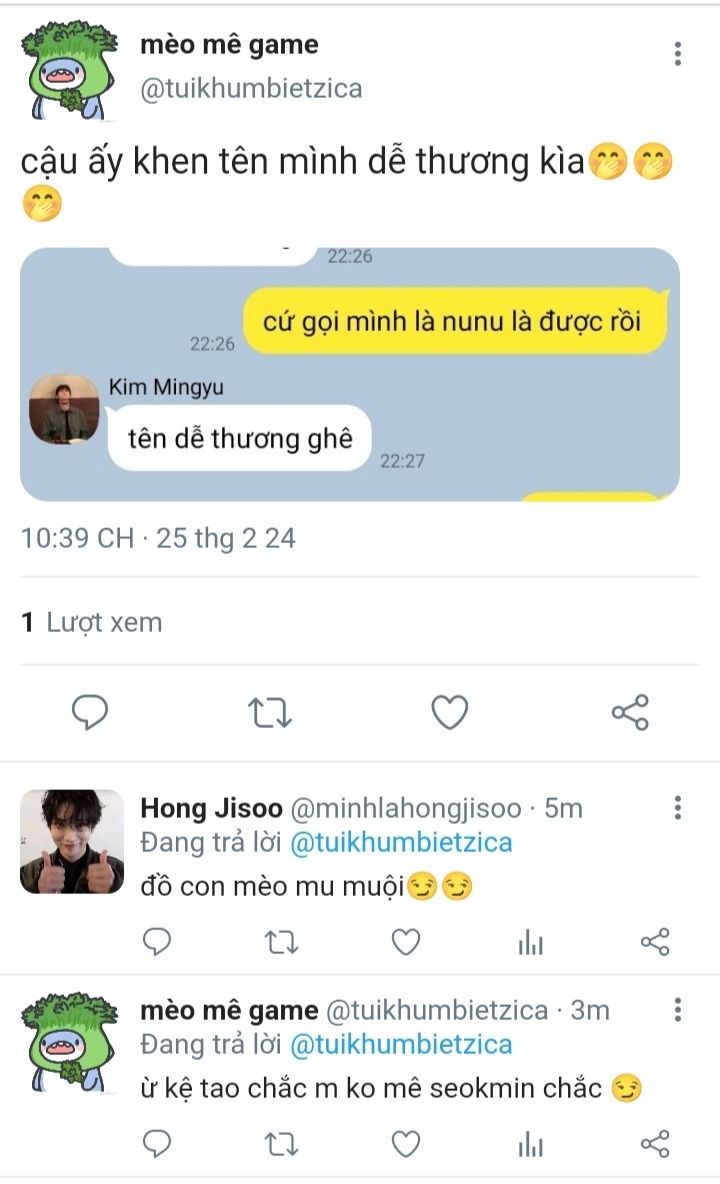Screen dimensions: 720x1184
Task: Like the seokmin reply tweet
Action: [x=405, y=1144]
